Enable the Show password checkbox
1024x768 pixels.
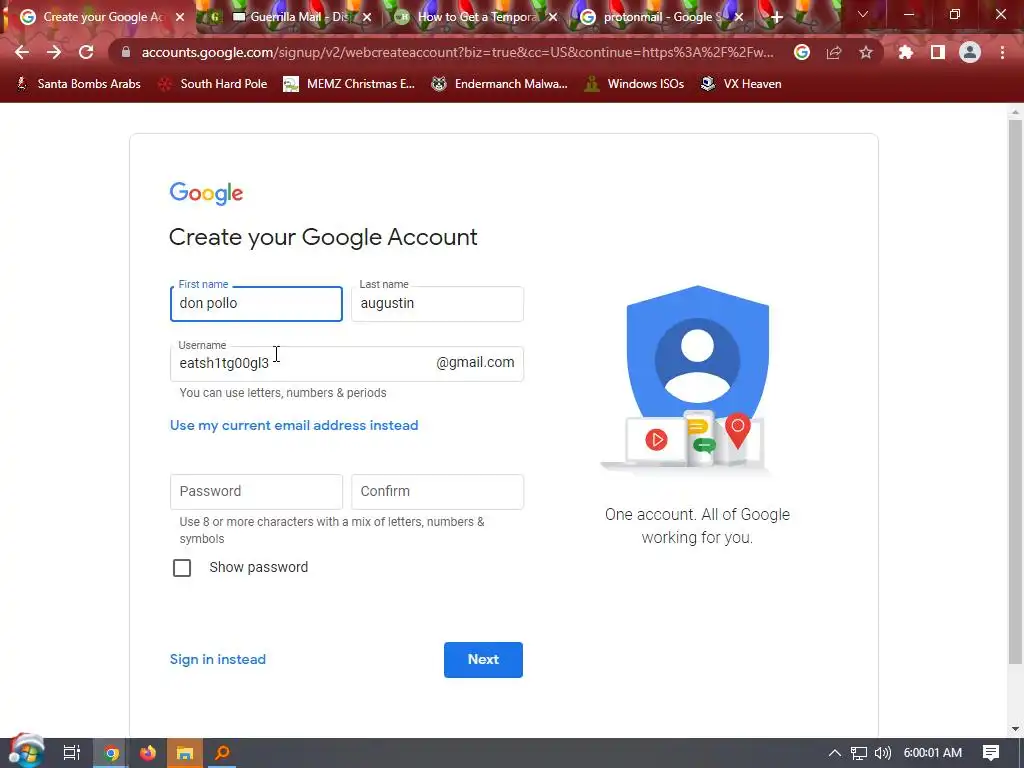[182, 568]
